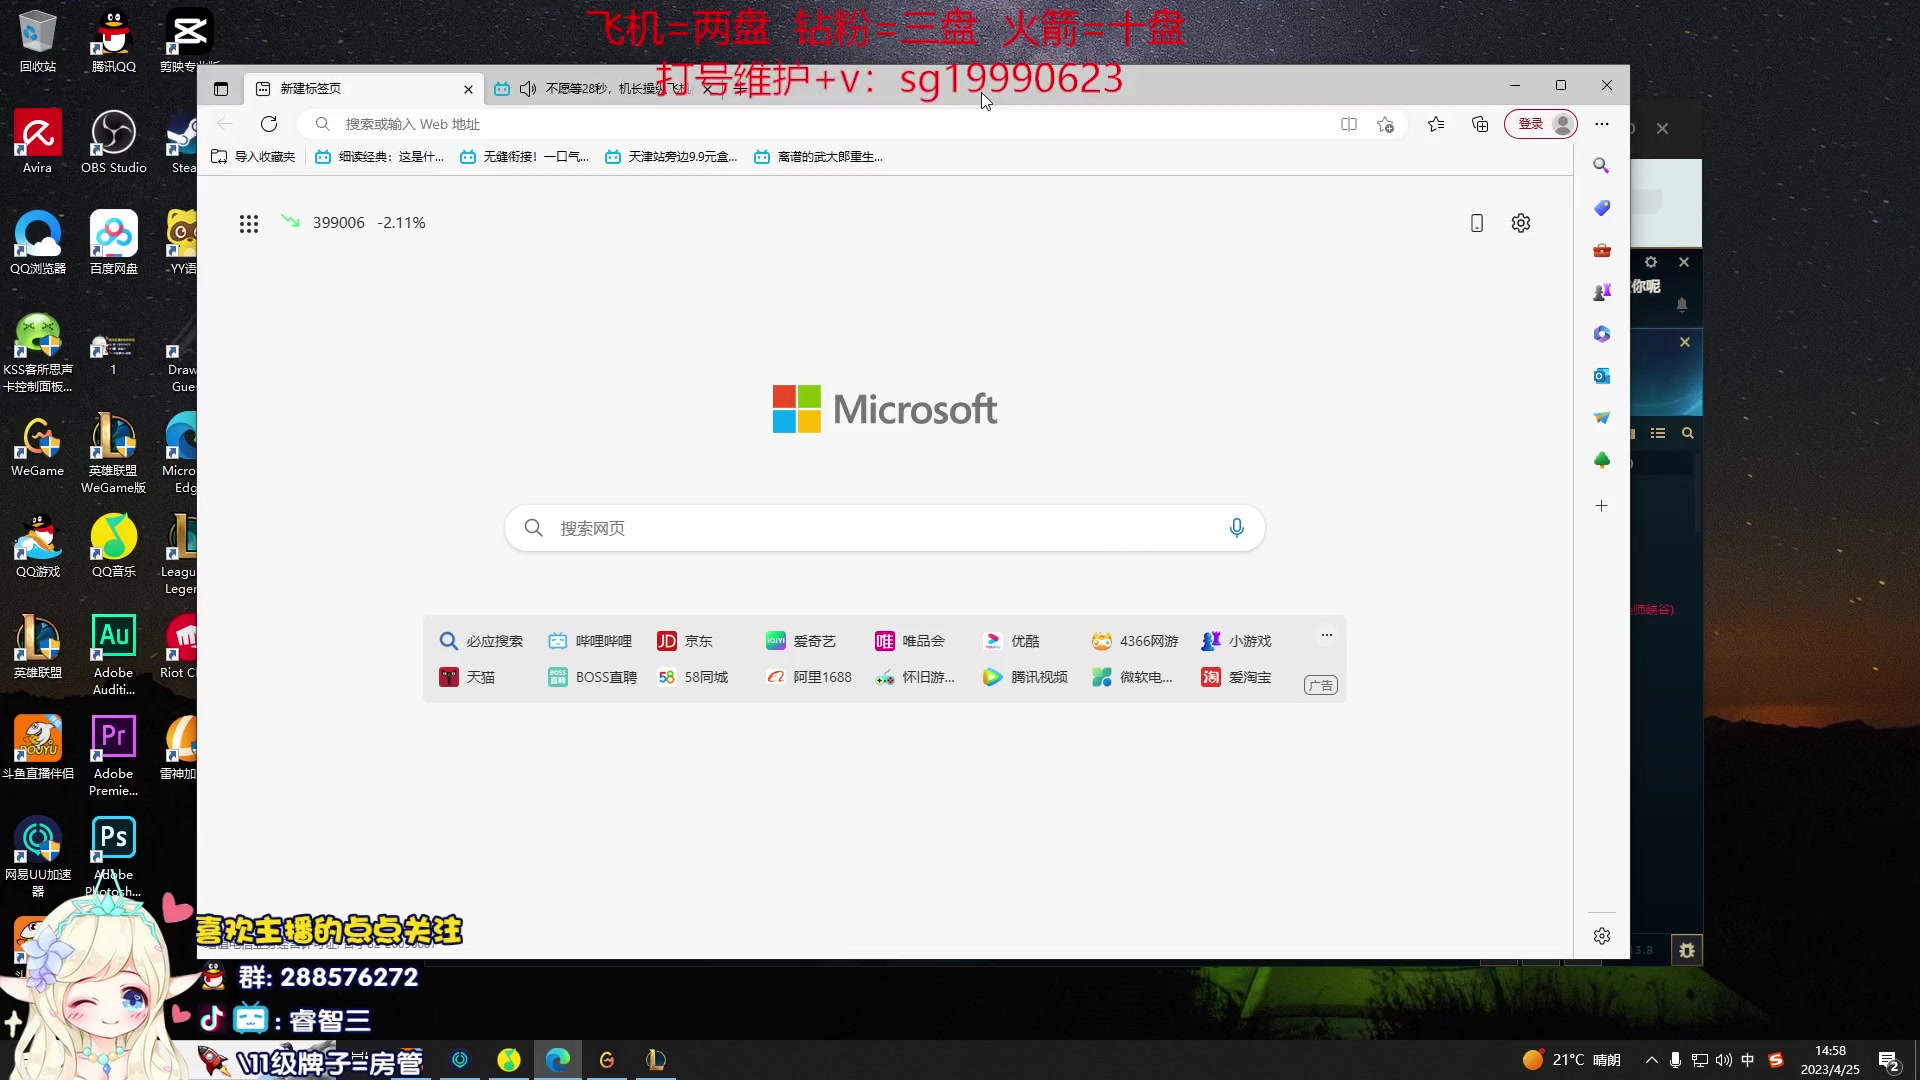Open the apps grid launcher

tap(249, 224)
